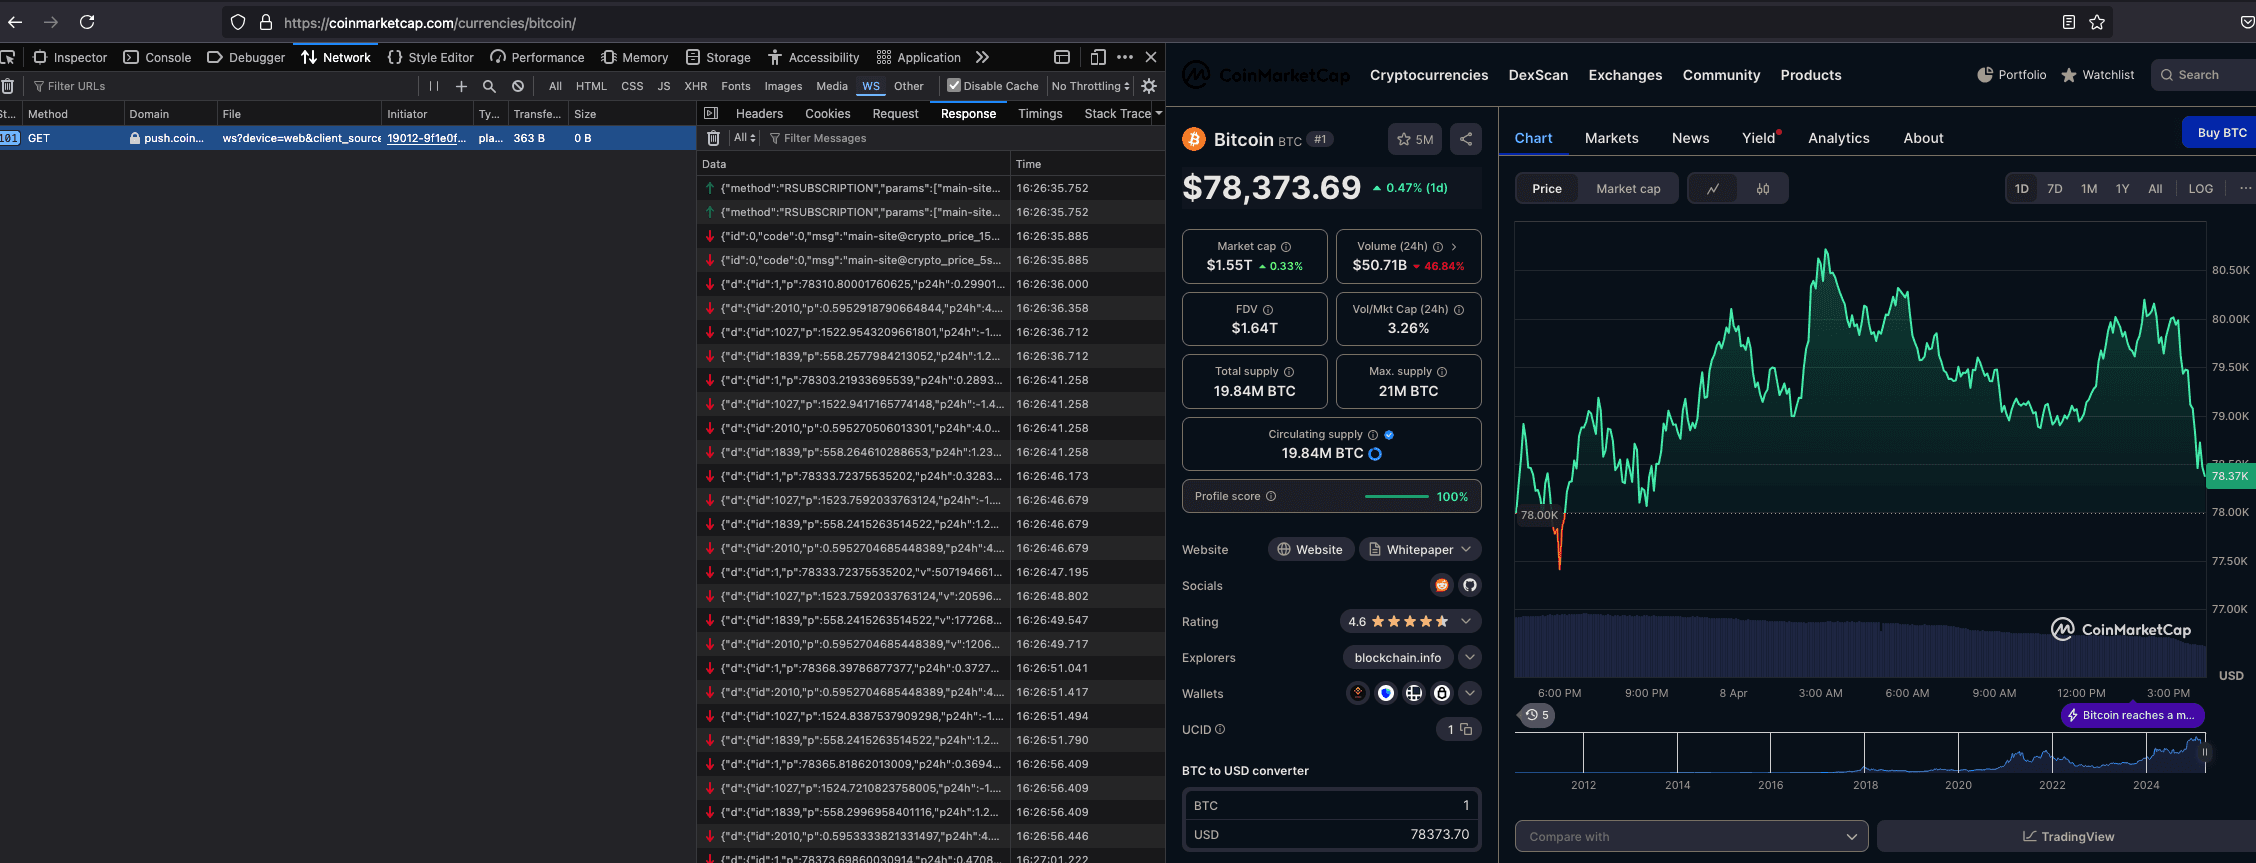Screen dimensions: 2256x863
Task: Click the chart history icon labeled 5
Action: pos(1537,715)
